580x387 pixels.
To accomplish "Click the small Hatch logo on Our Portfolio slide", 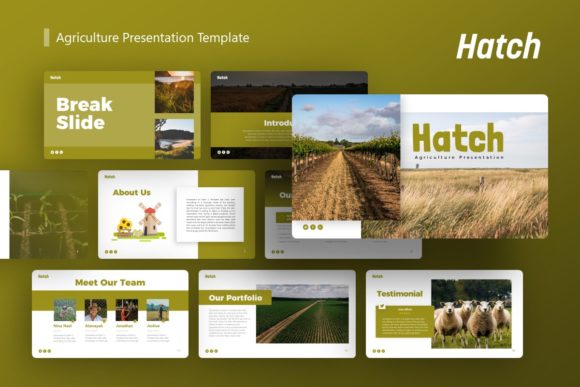I will [210, 276].
